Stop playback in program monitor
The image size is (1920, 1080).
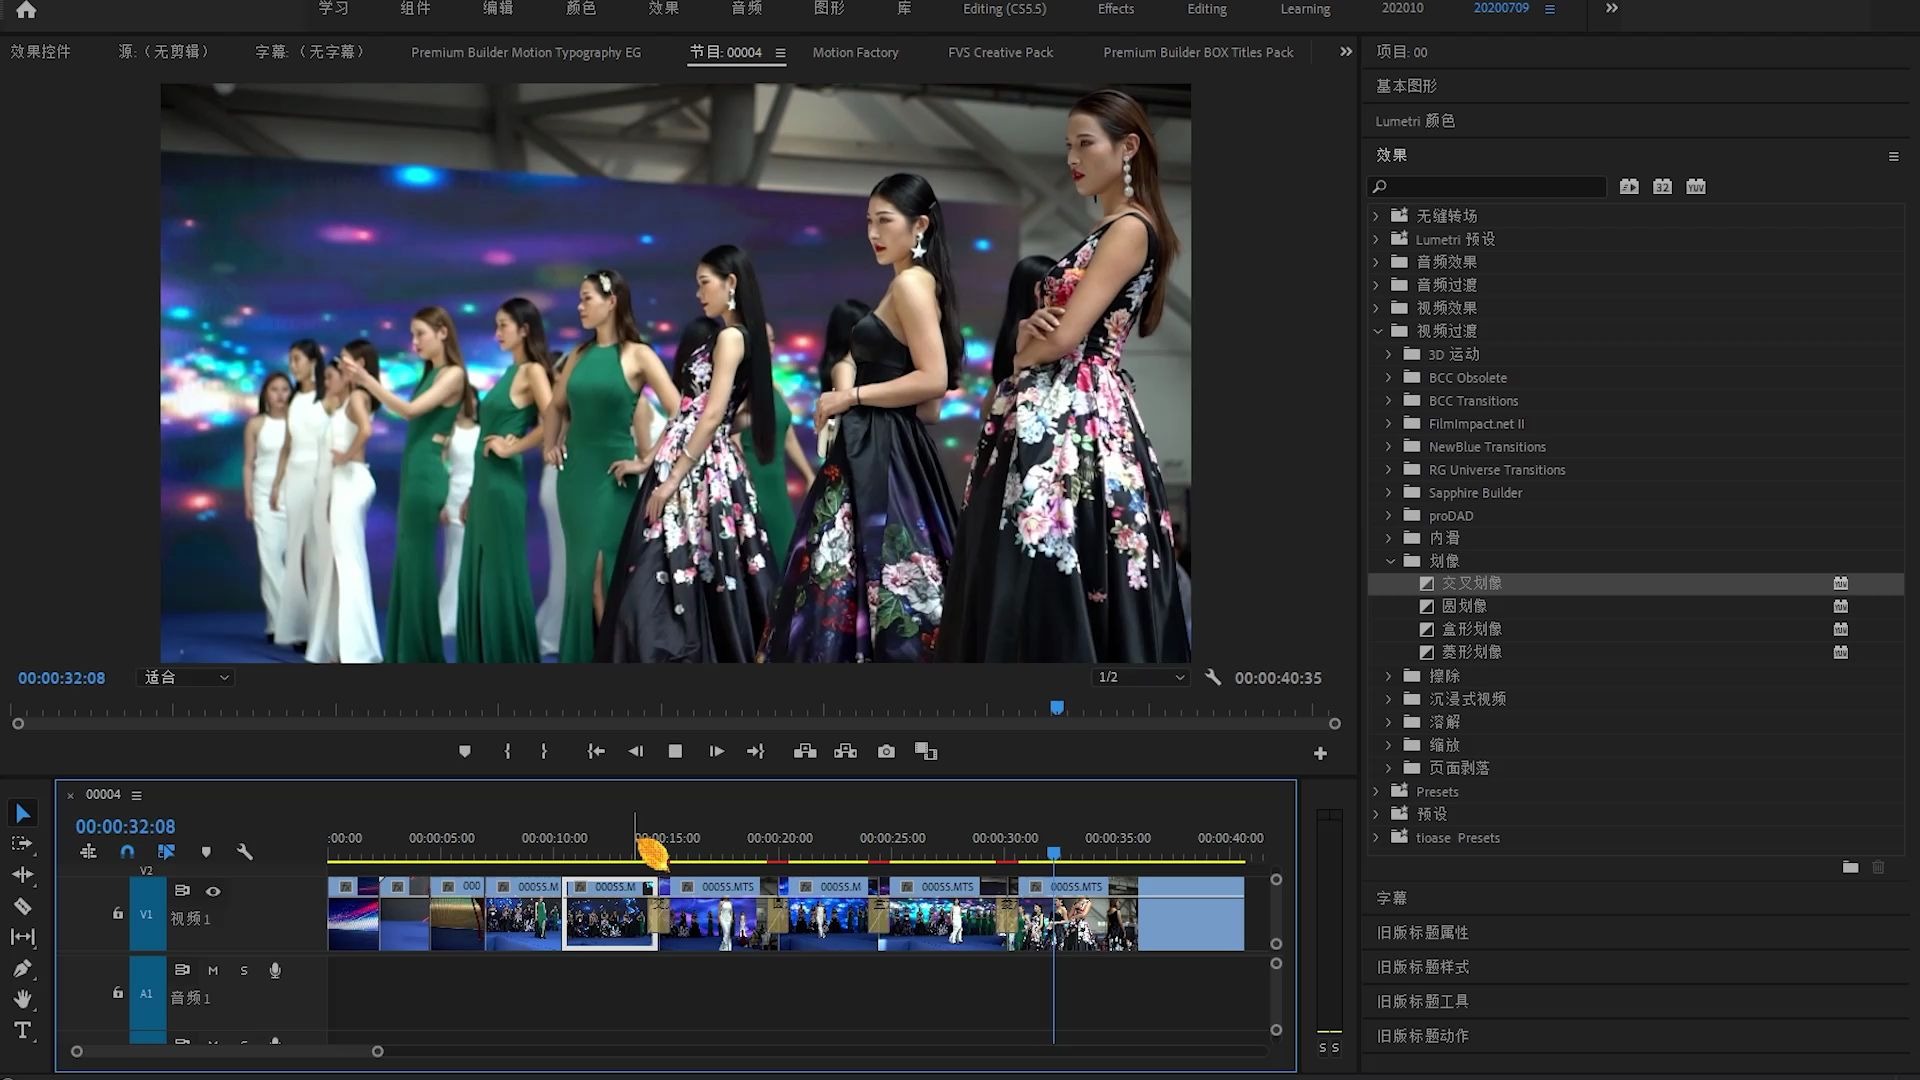coord(675,751)
